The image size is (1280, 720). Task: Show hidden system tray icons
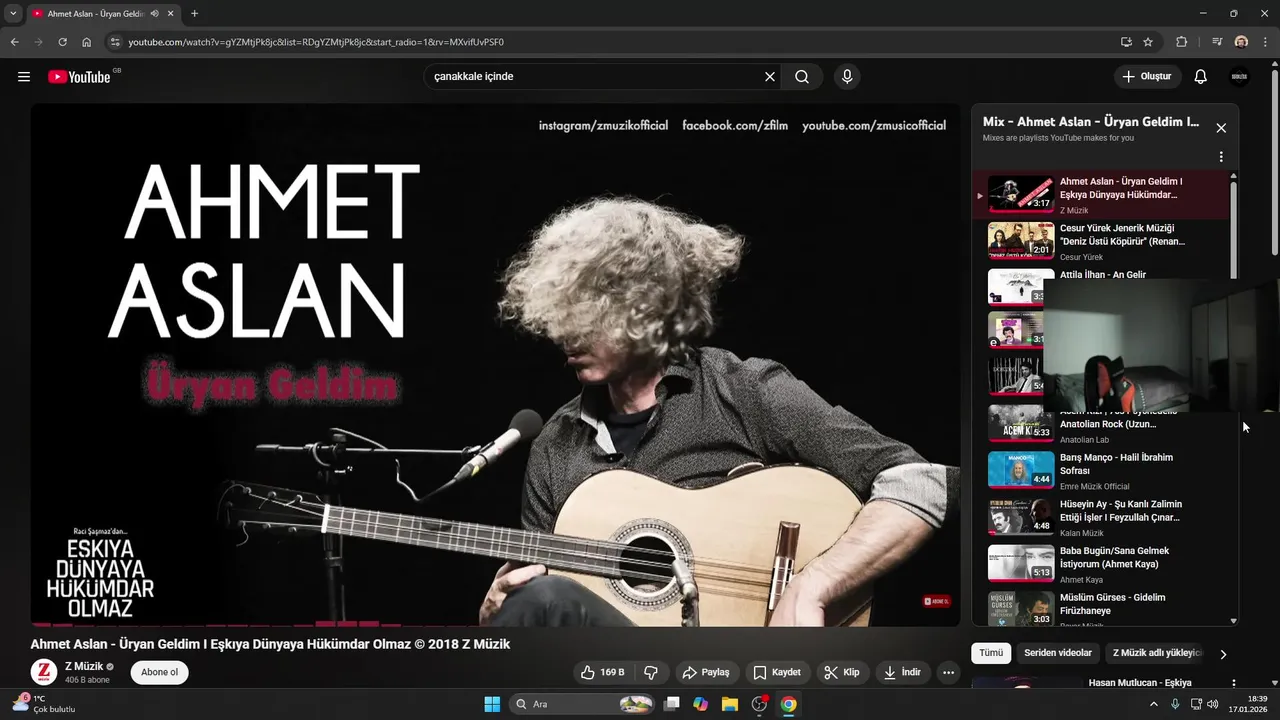point(1156,704)
